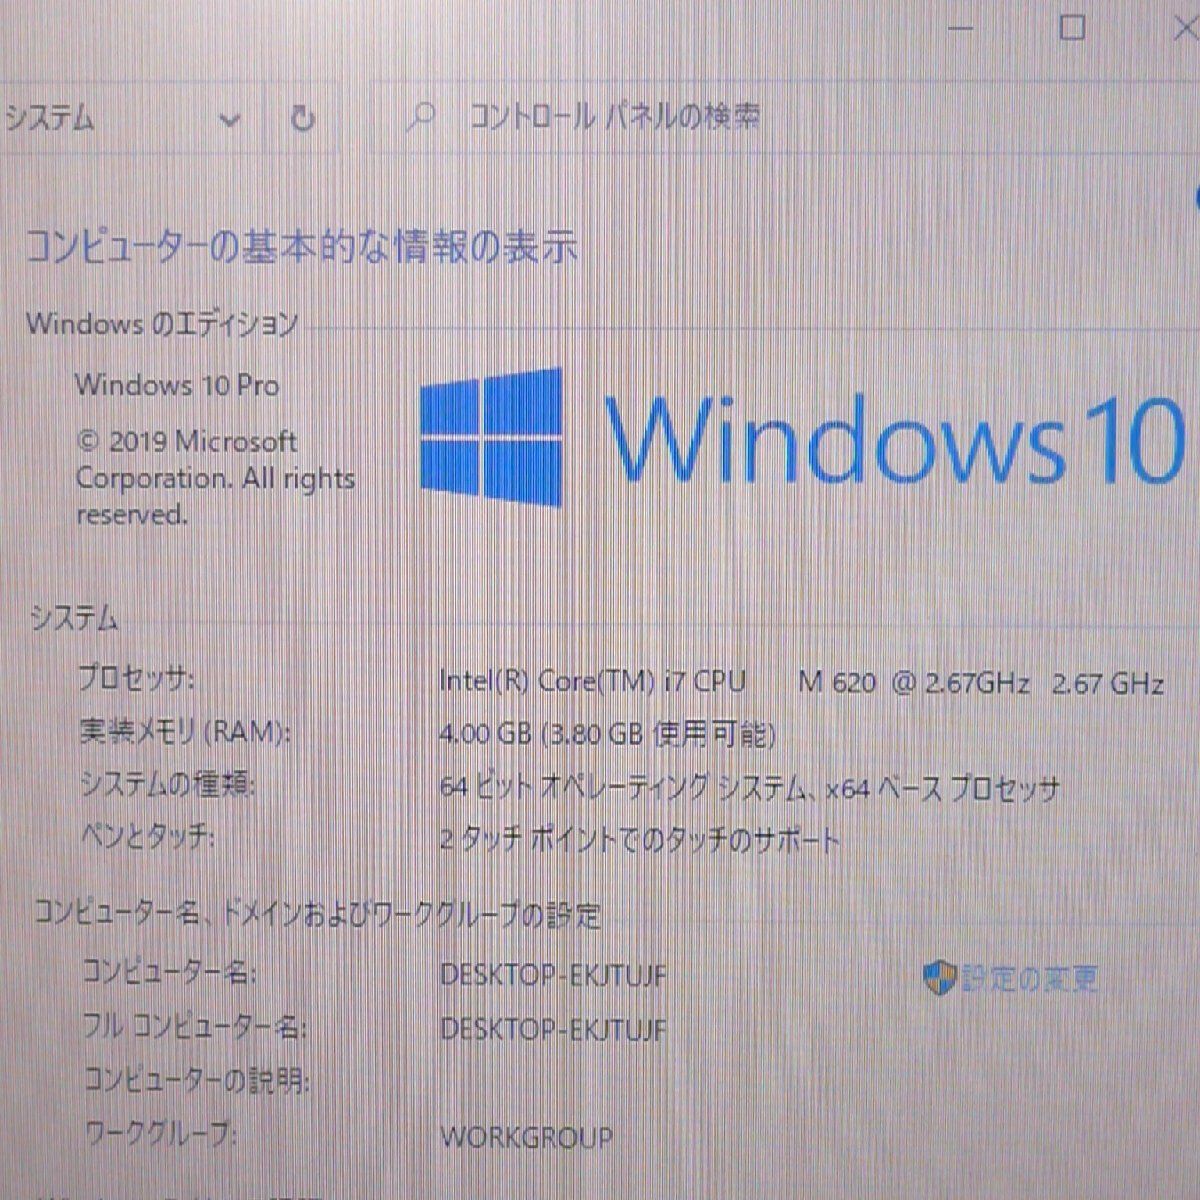This screenshot has width=1200, height=1200.
Task: Open the 設定の変更 link
Action: point(1030,977)
